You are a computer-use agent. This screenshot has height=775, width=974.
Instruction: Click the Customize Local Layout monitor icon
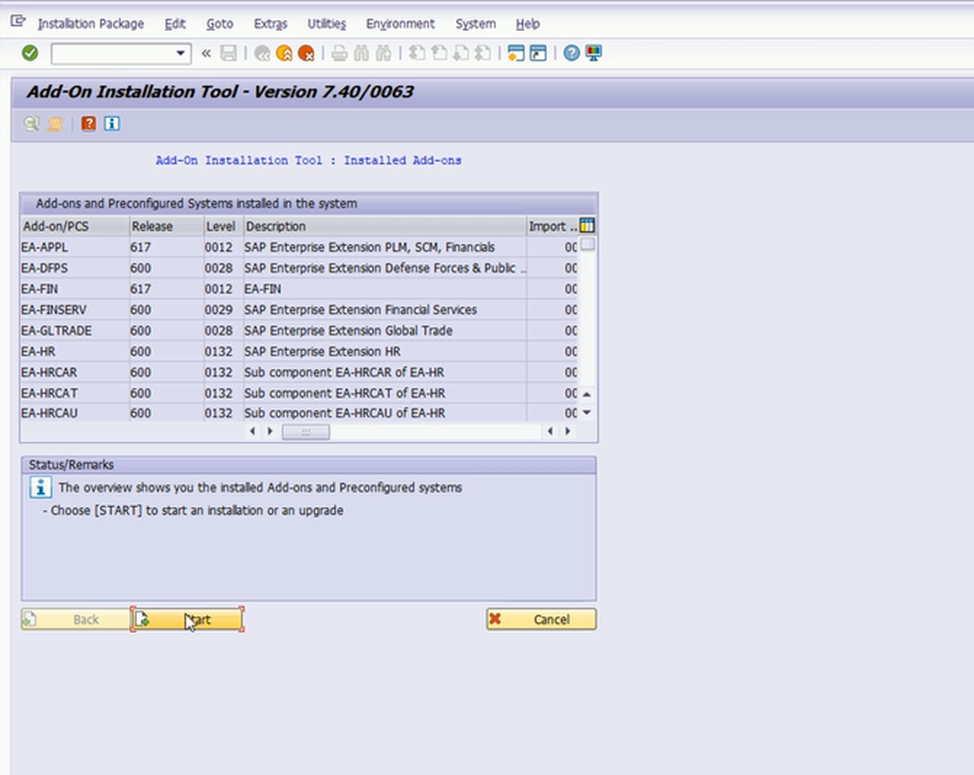(x=593, y=53)
